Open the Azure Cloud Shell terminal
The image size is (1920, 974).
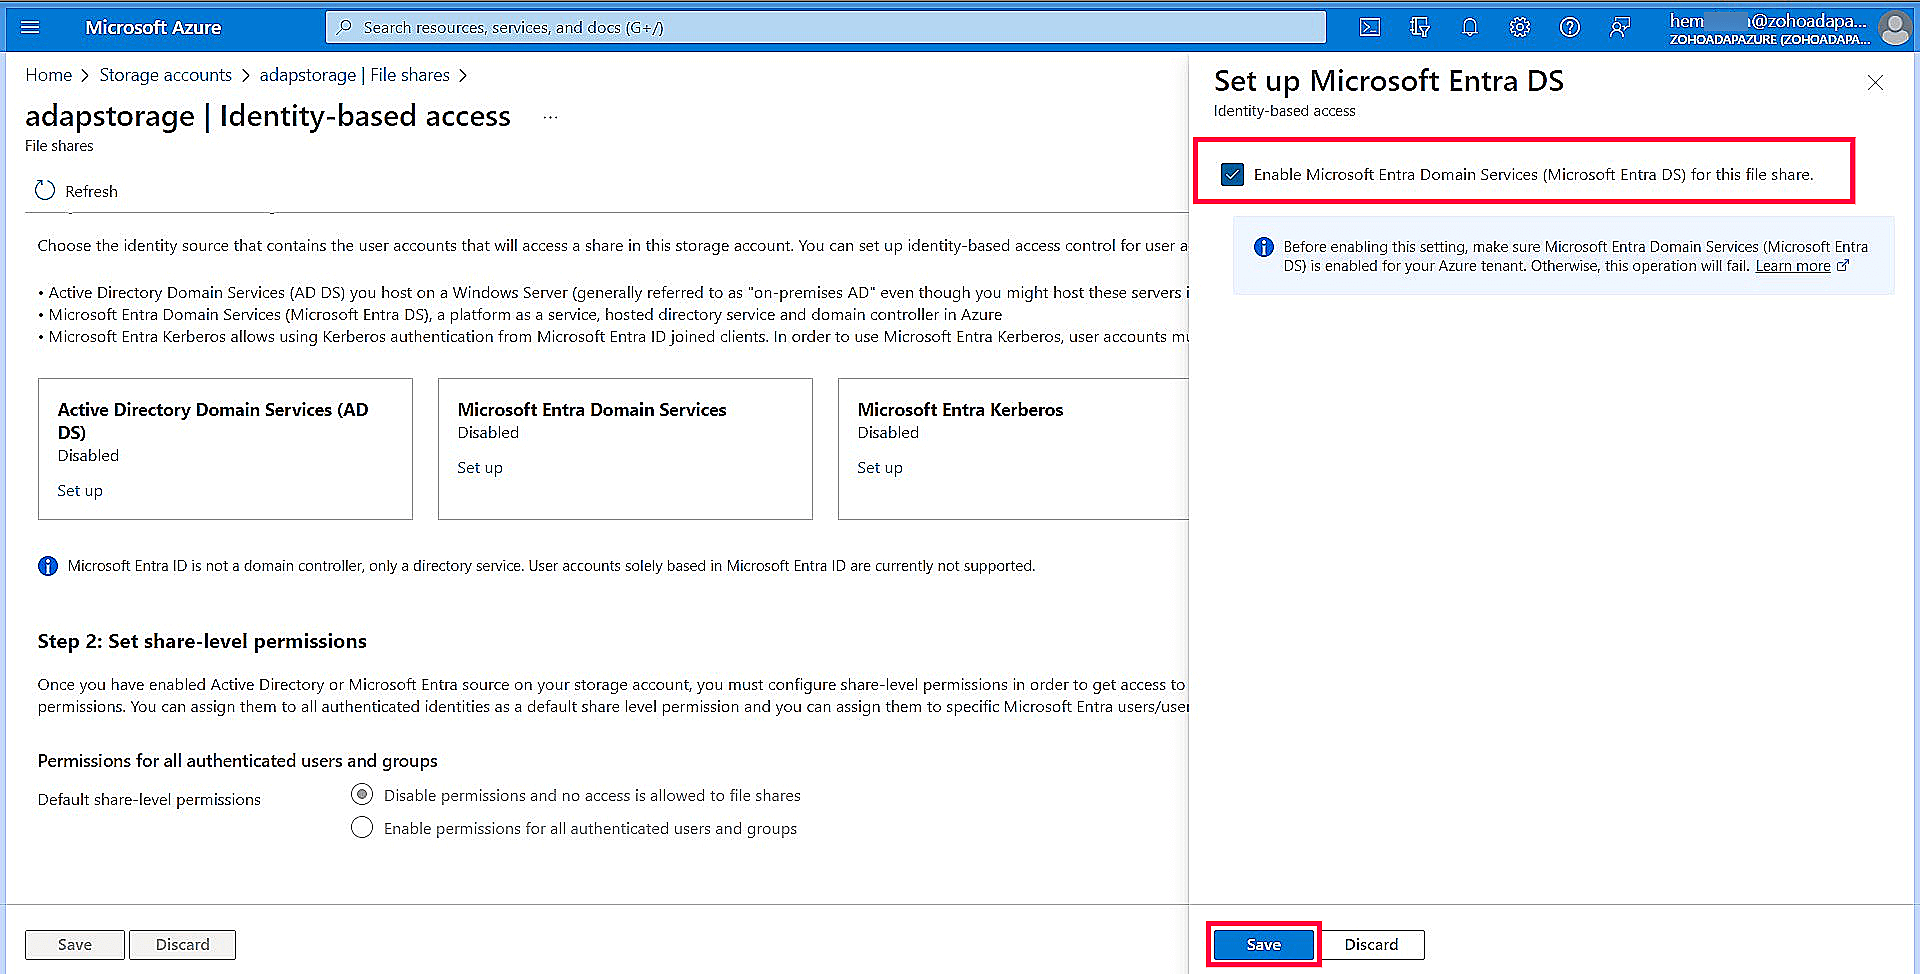pos(1369,27)
